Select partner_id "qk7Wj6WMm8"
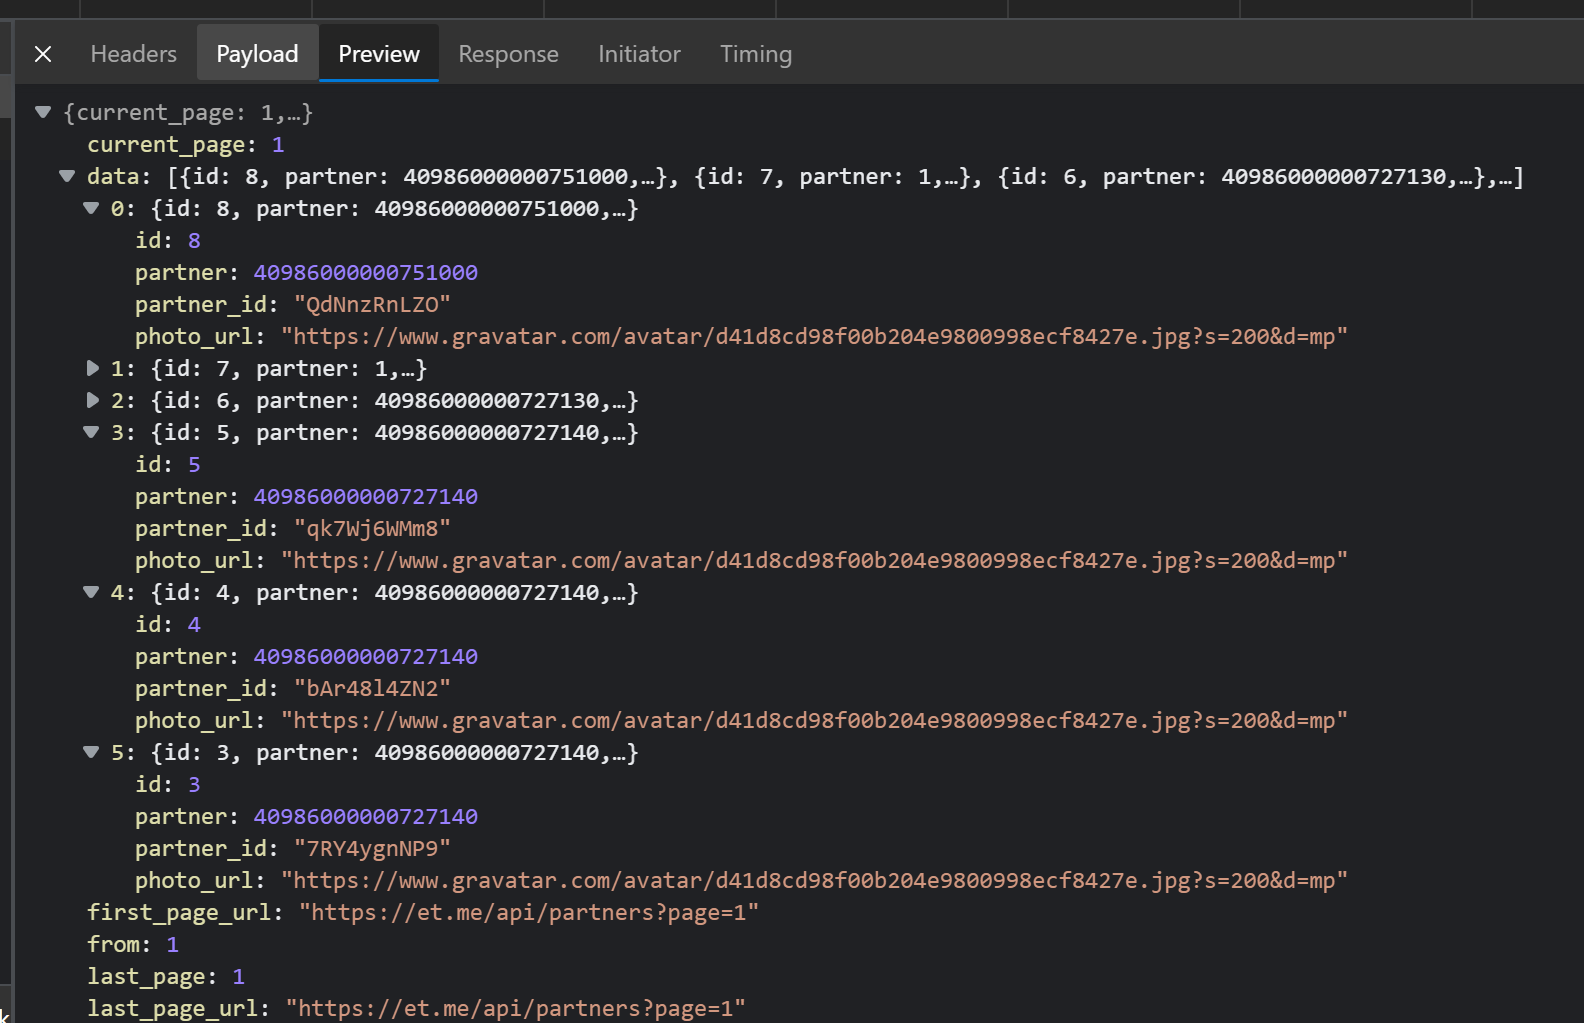 coord(372,528)
